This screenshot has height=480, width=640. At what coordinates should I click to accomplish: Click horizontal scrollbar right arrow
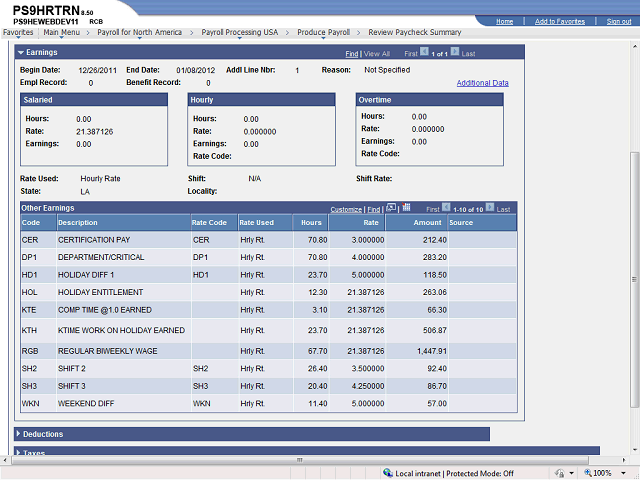(x=624, y=460)
